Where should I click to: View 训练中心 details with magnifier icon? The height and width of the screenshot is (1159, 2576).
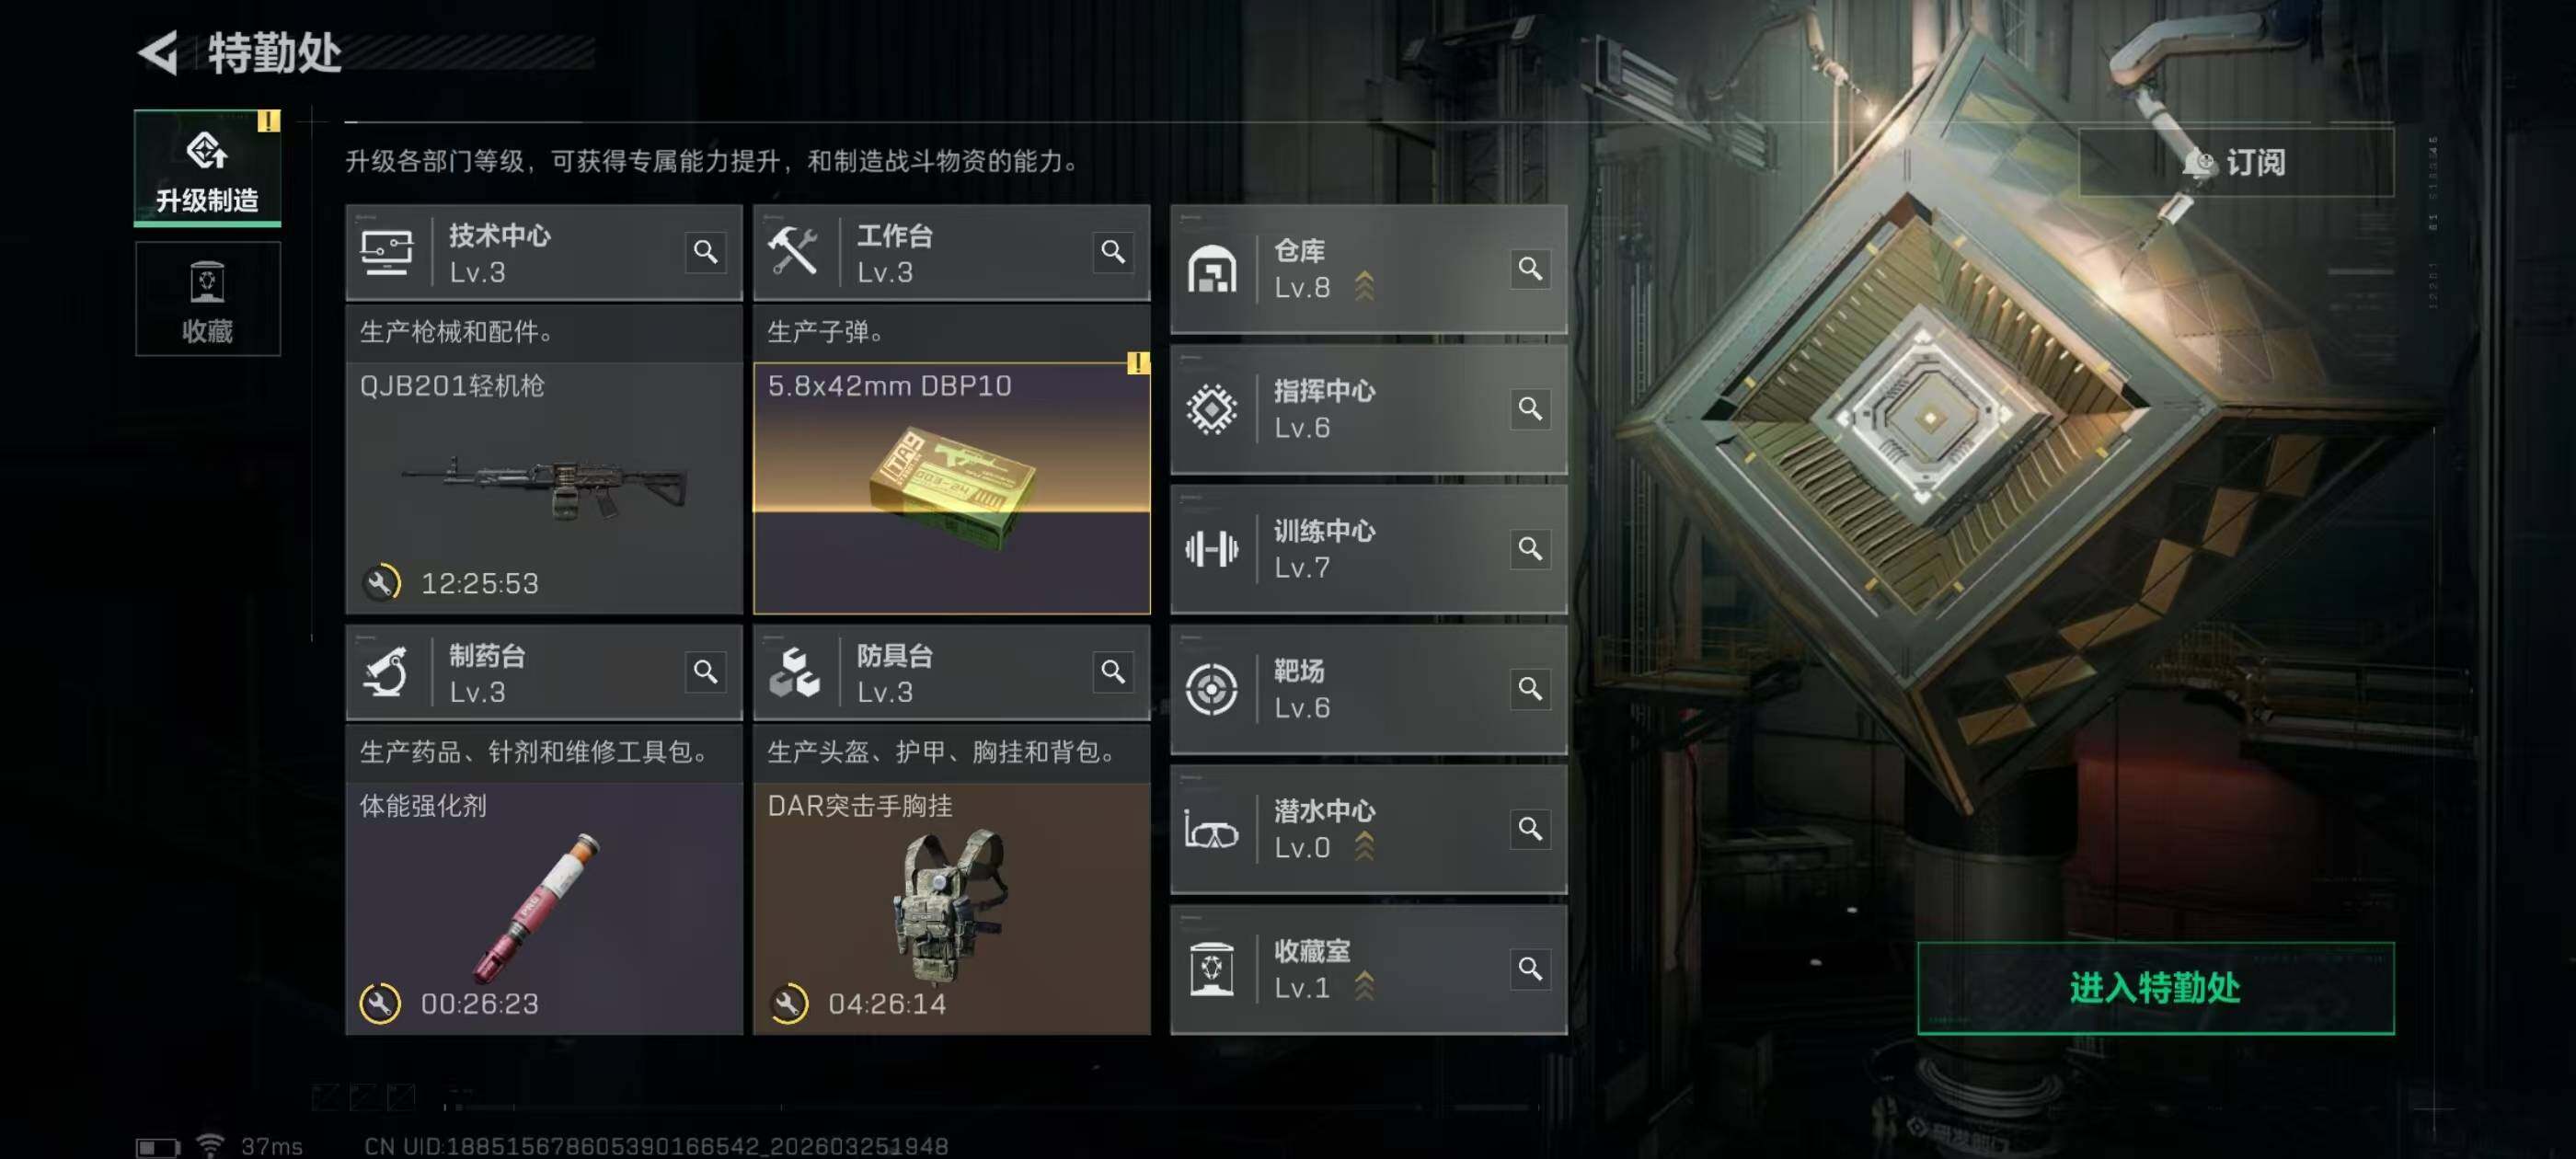pos(1530,548)
